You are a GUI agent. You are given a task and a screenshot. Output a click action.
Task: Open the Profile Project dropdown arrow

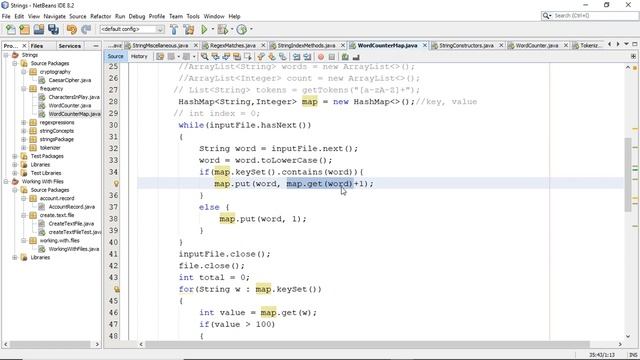tap(251, 29)
